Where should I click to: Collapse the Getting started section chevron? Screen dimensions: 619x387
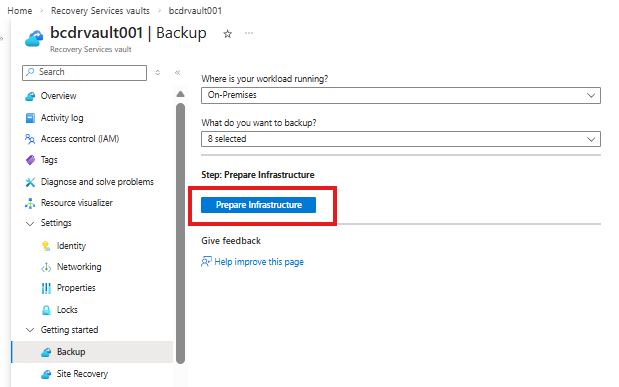pyautogui.click(x=30, y=330)
